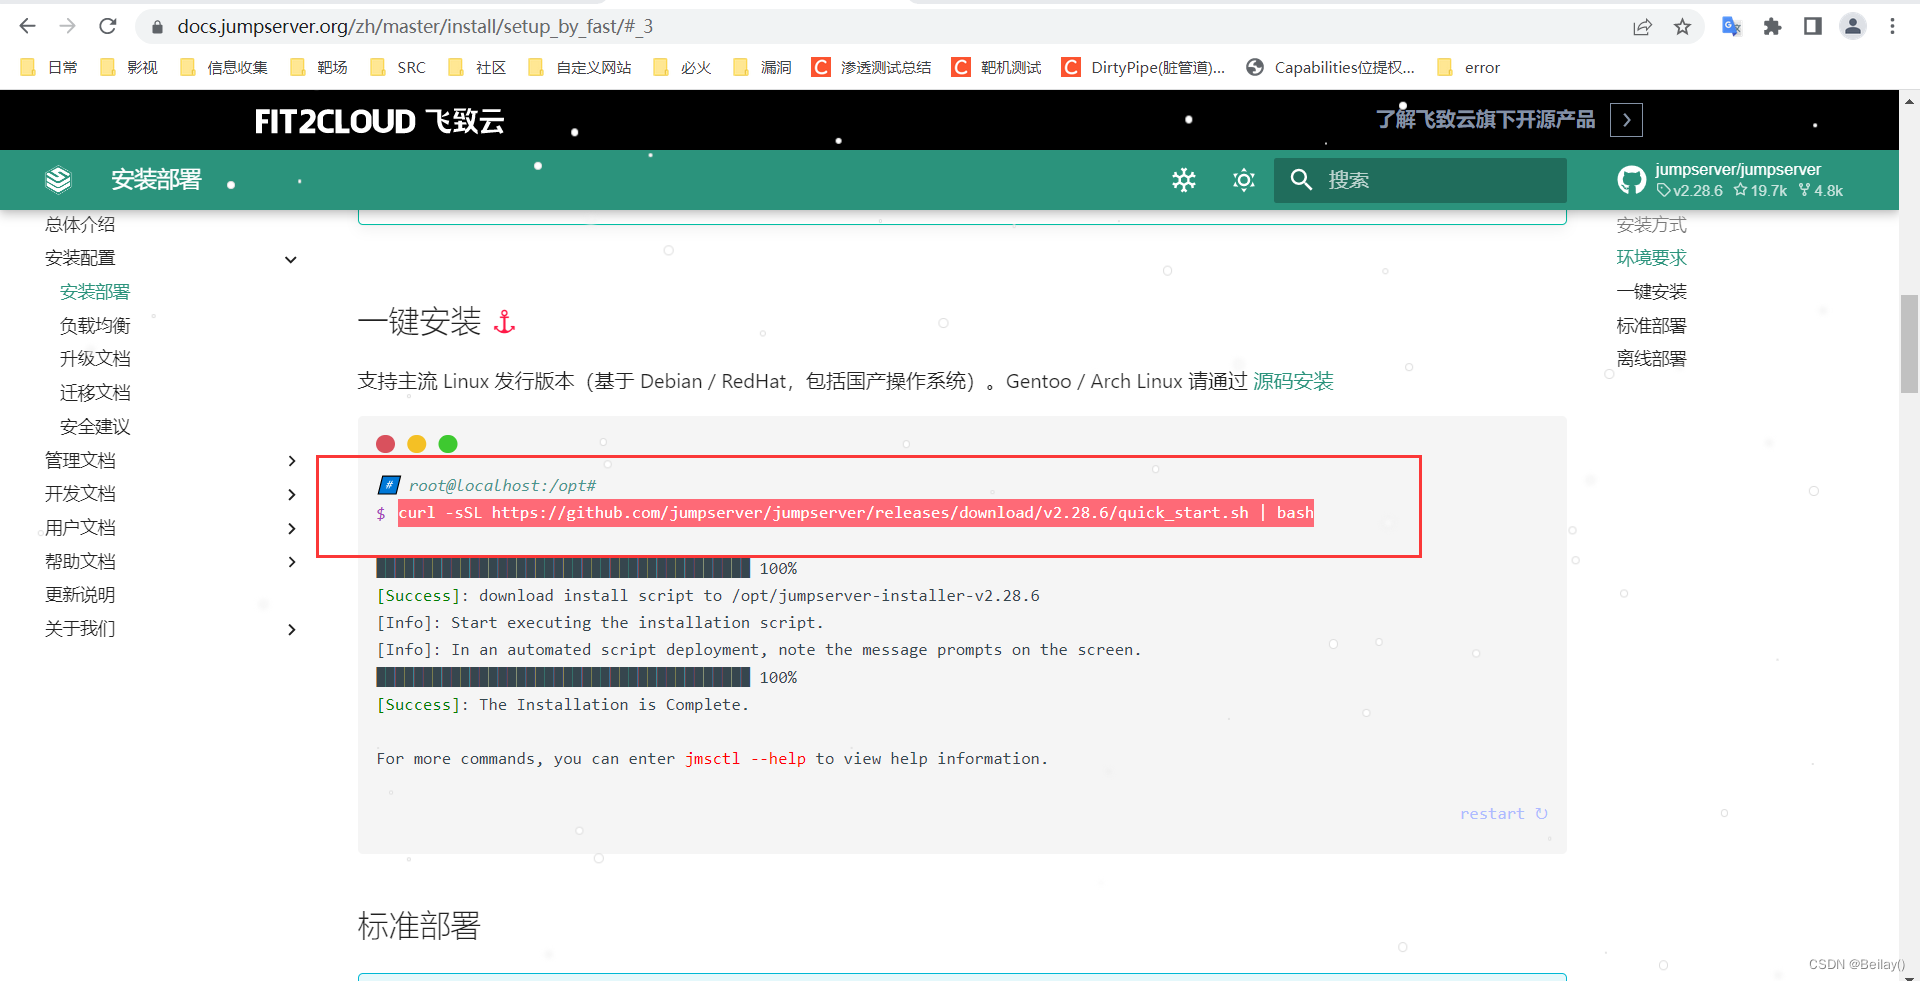This screenshot has height=981, width=1920.
Task: Open the Google Translate extension
Action: pyautogui.click(x=1731, y=27)
